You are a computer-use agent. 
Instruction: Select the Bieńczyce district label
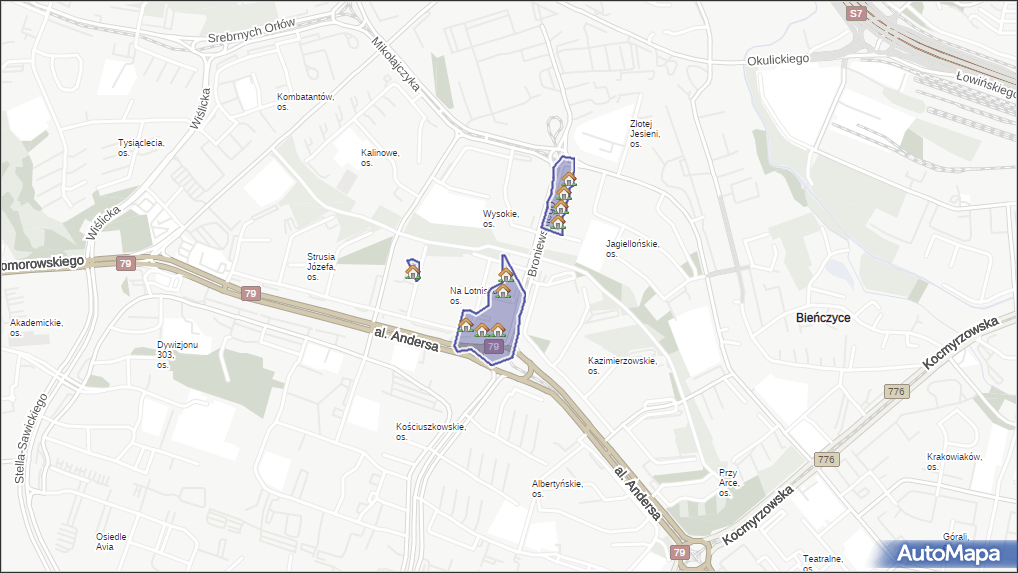[x=823, y=317]
